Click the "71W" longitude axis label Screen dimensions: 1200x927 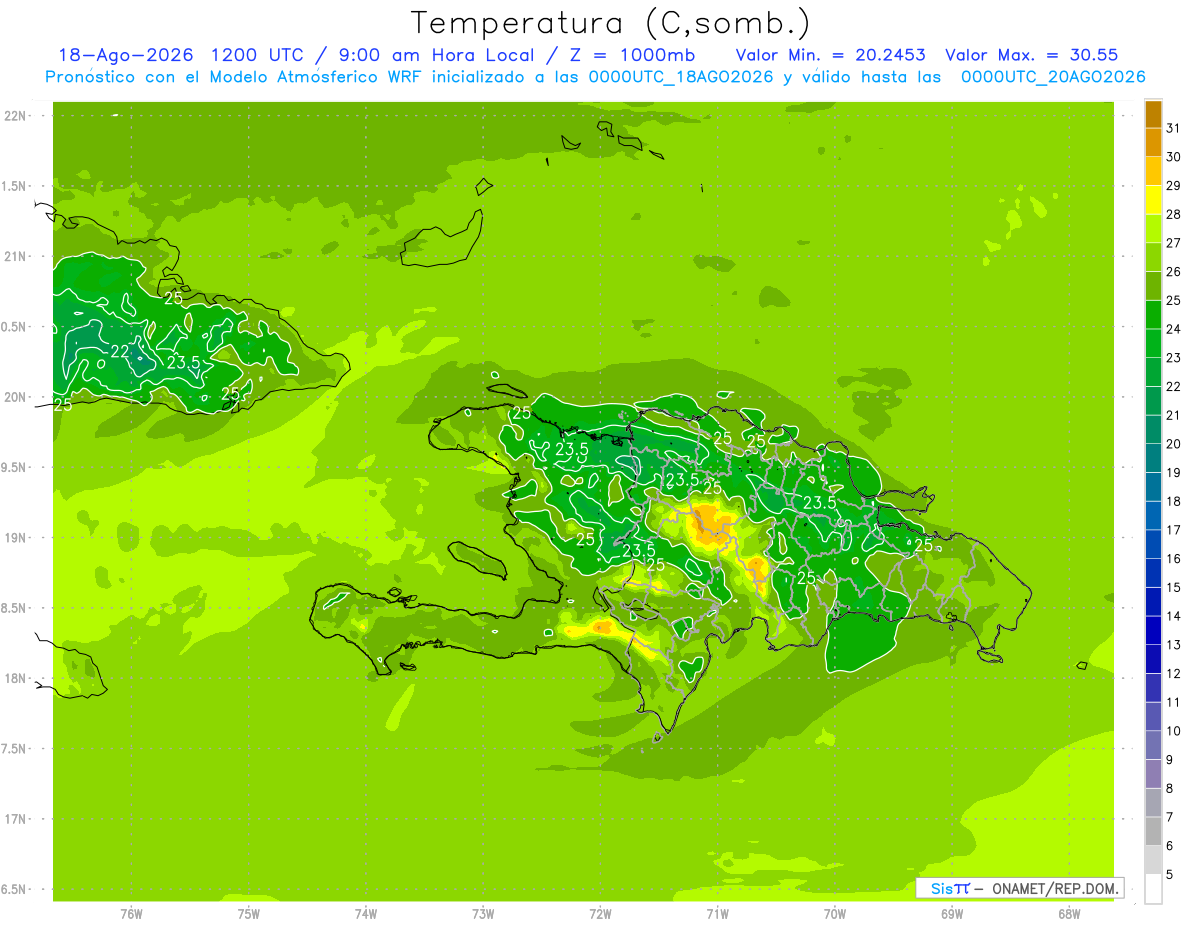tap(717, 915)
